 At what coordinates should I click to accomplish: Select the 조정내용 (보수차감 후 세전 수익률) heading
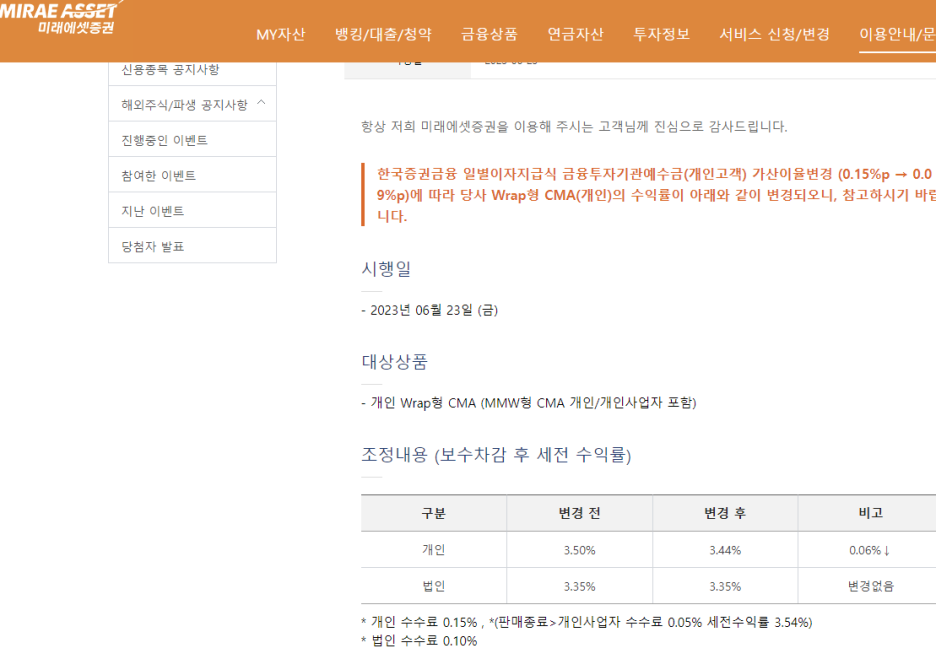click(496, 455)
